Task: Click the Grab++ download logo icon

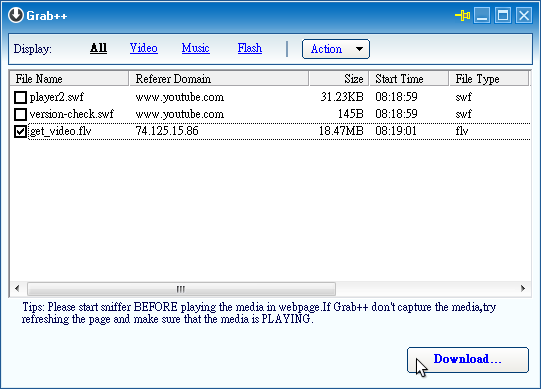Action: pos(16,15)
